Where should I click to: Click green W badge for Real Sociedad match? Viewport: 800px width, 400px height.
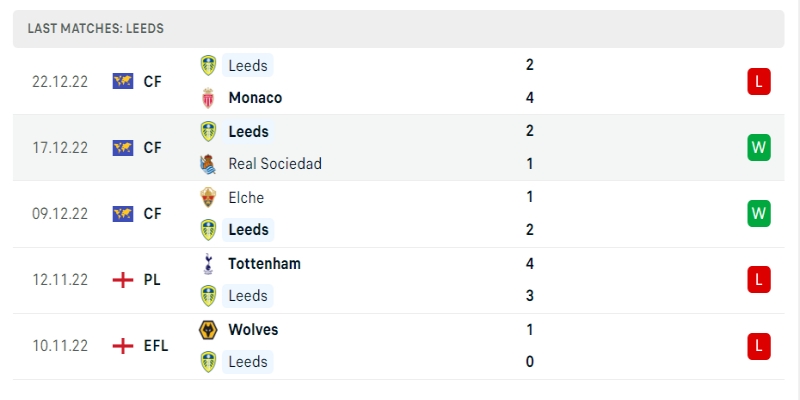[758, 148]
